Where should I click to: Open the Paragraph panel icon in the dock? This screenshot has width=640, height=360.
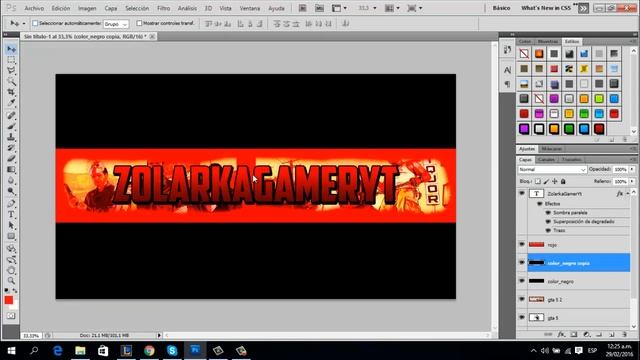507,84
